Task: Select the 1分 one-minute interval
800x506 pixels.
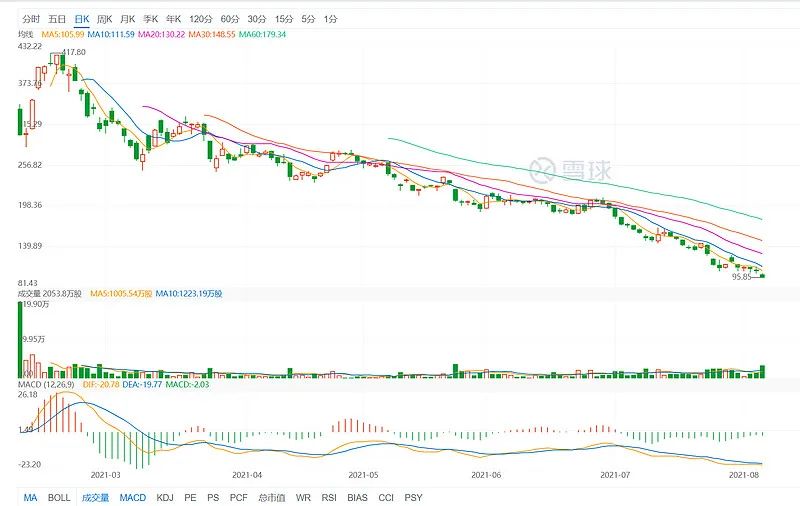Action: pos(330,19)
